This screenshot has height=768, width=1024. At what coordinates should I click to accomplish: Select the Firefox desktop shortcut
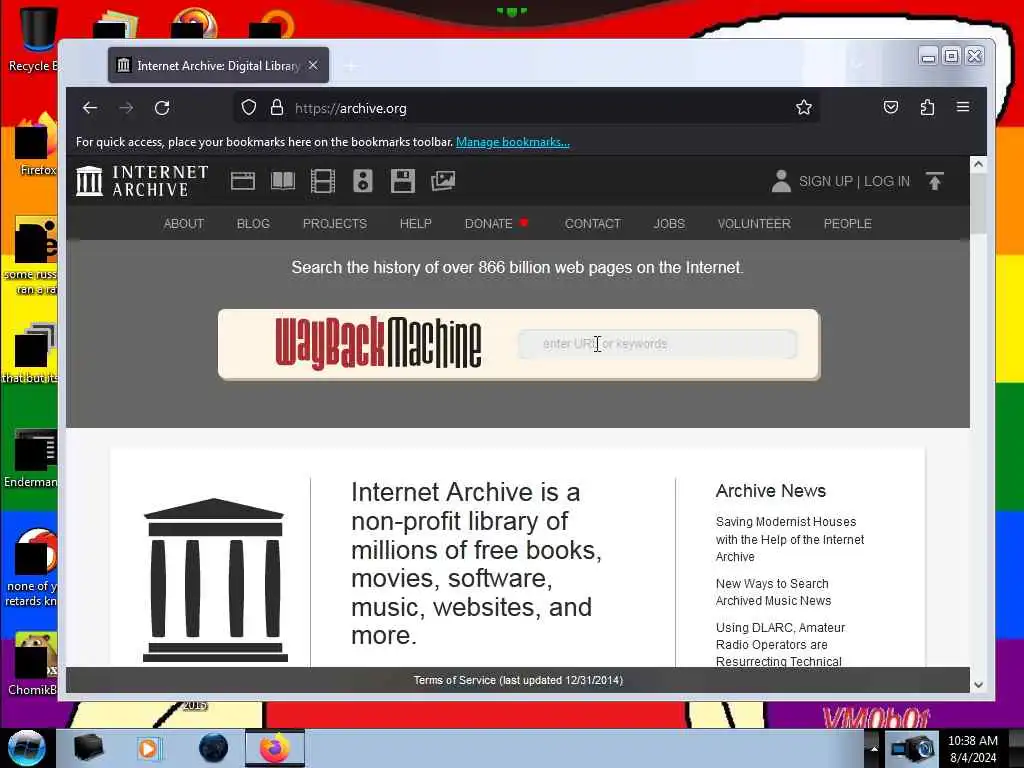37,145
